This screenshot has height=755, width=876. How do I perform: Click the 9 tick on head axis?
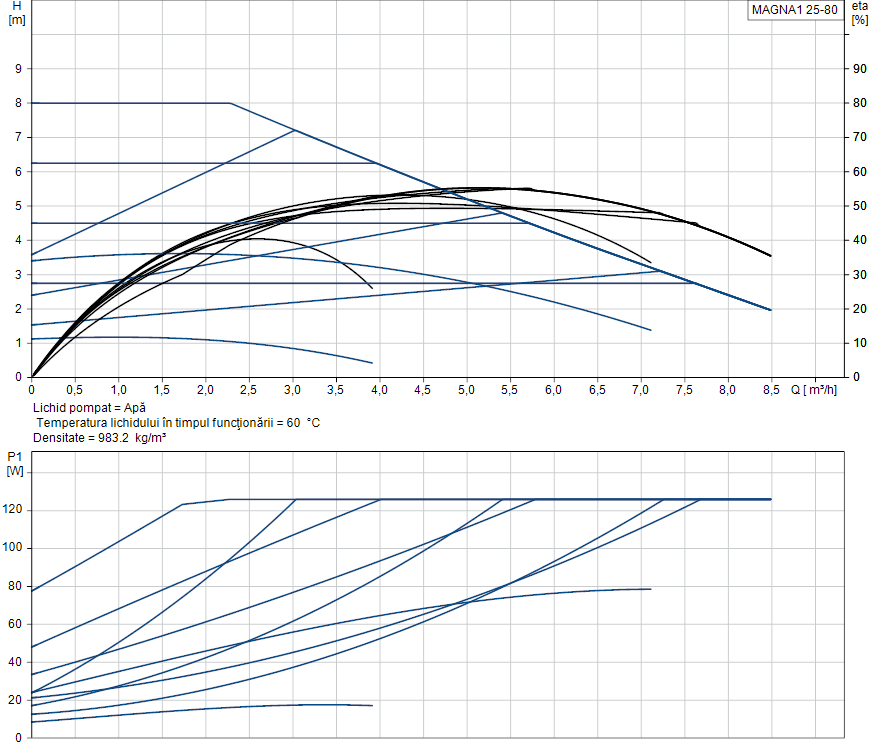click(18, 69)
